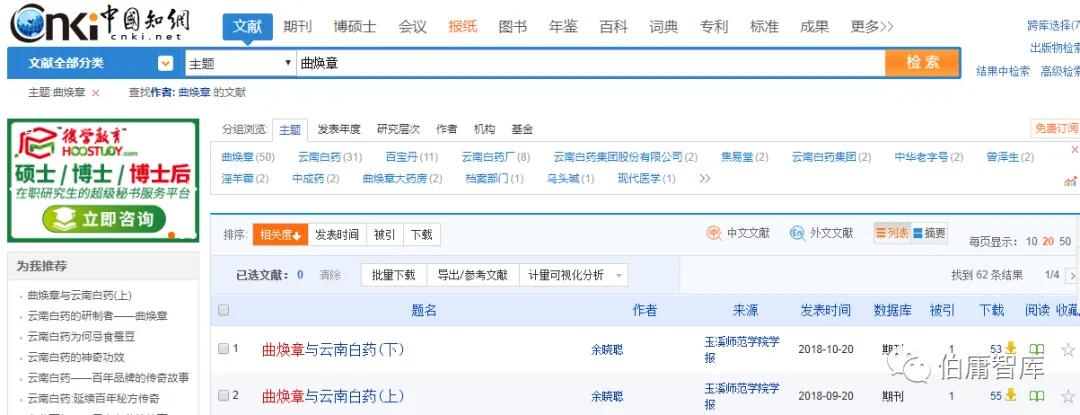Switch to 摘要 abstract view
Screen dimensions: 1080x415
(x=929, y=233)
